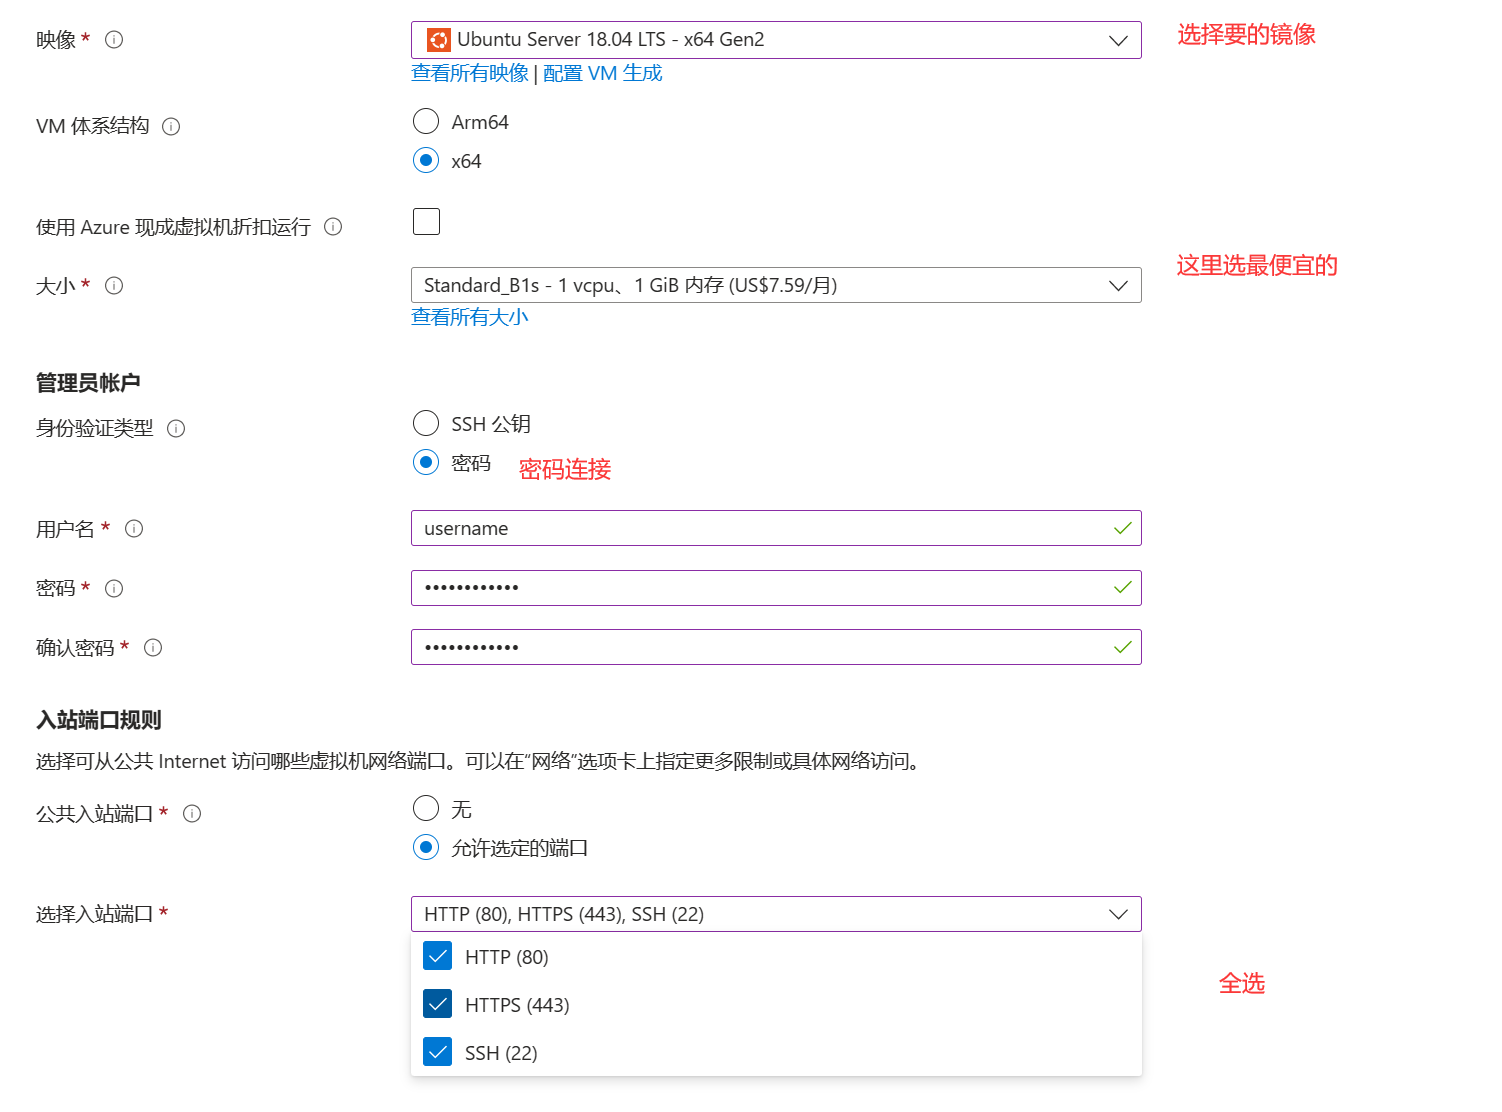Open the info tooltip for 身份验证类型

[x=176, y=429]
